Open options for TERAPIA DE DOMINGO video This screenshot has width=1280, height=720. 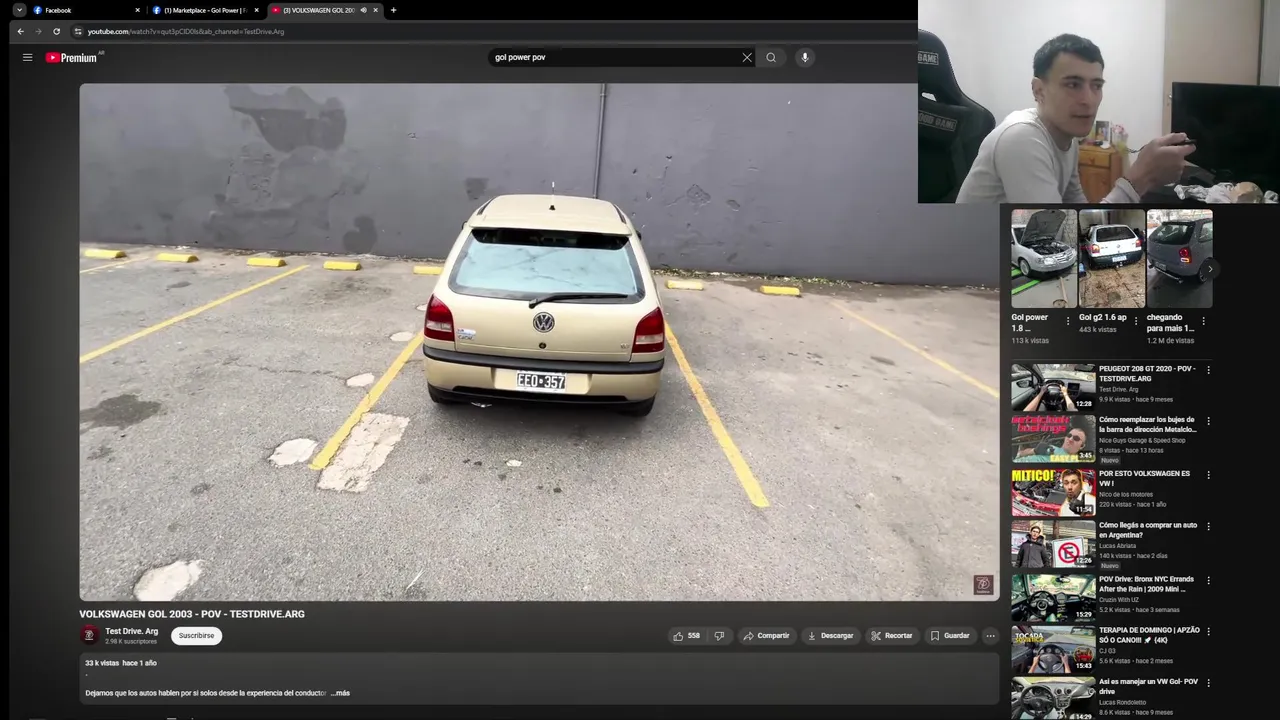click(x=1208, y=631)
